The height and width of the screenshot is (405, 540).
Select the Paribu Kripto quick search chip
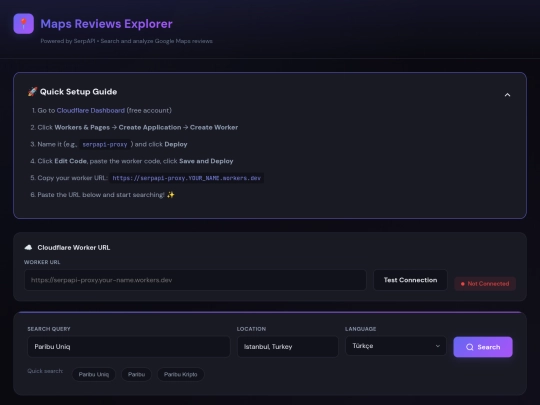[180, 374]
